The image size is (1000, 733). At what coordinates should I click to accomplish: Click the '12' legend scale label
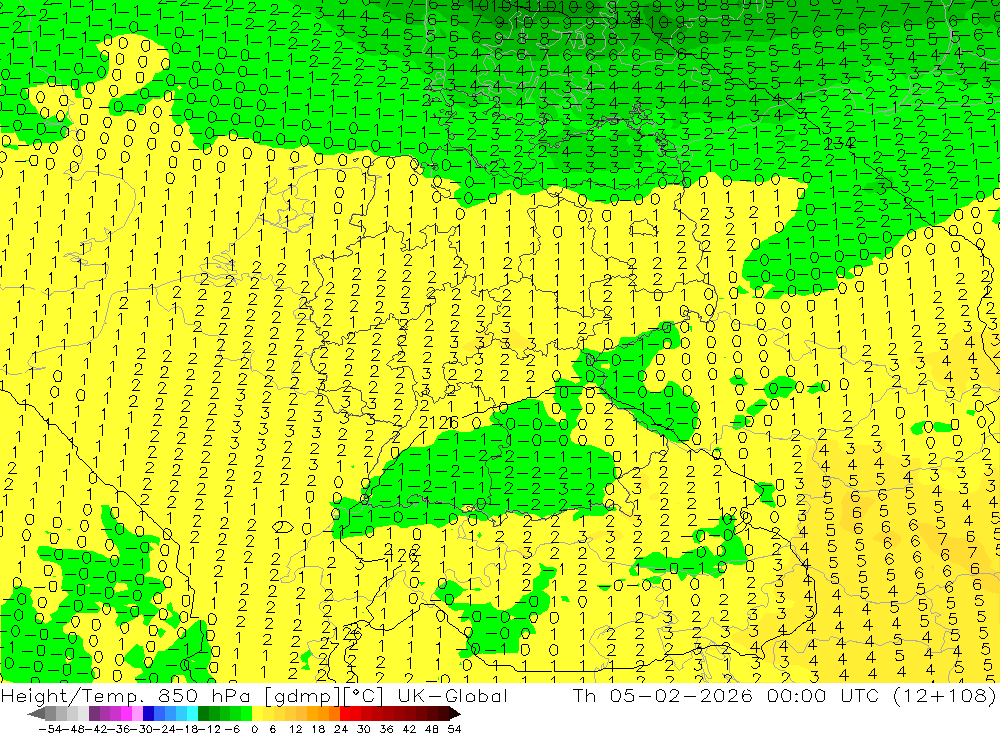pos(295,729)
